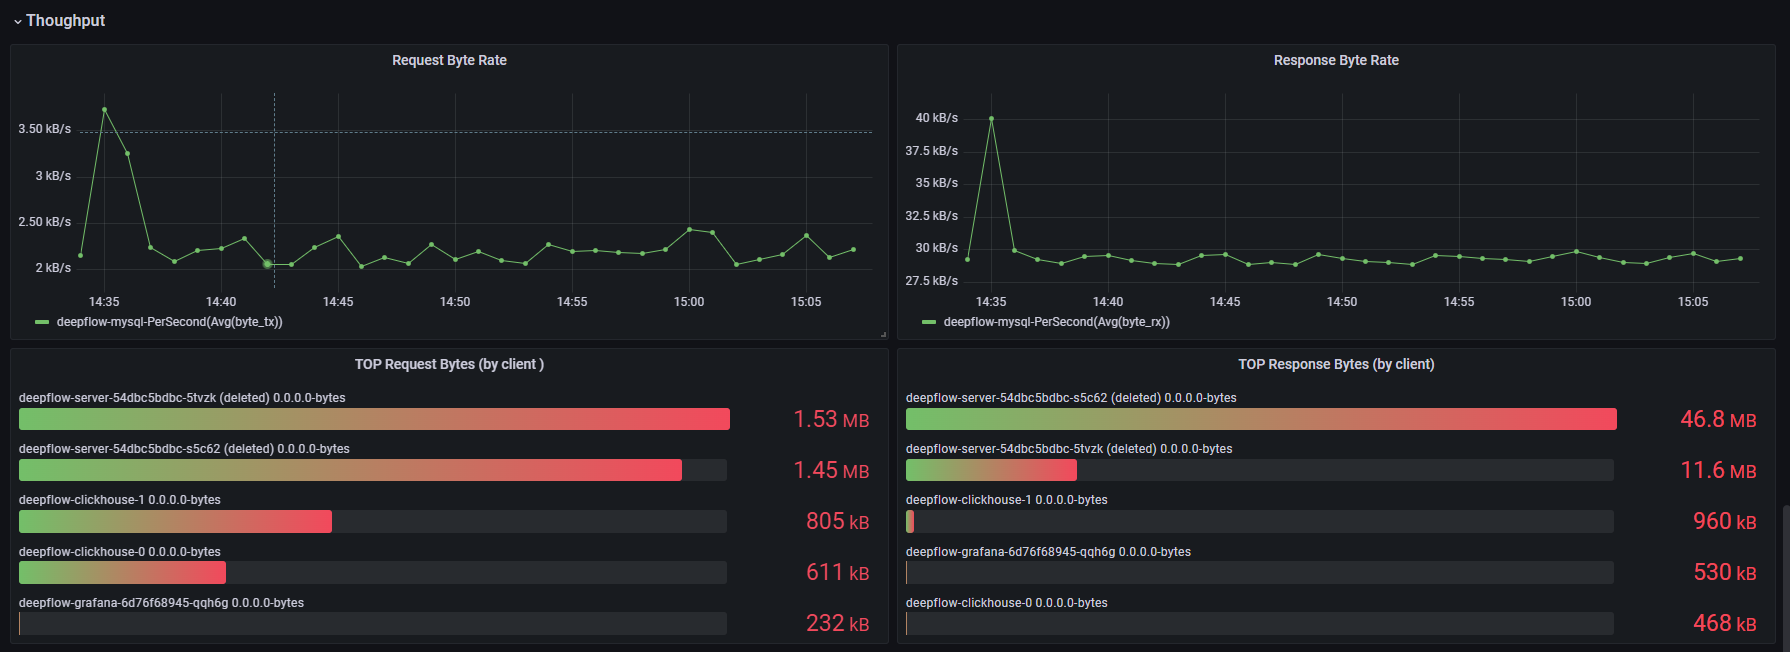Viewport: 1790px width, 652px height.
Task: Click the 40 kB/s axis label
Action: tap(937, 118)
